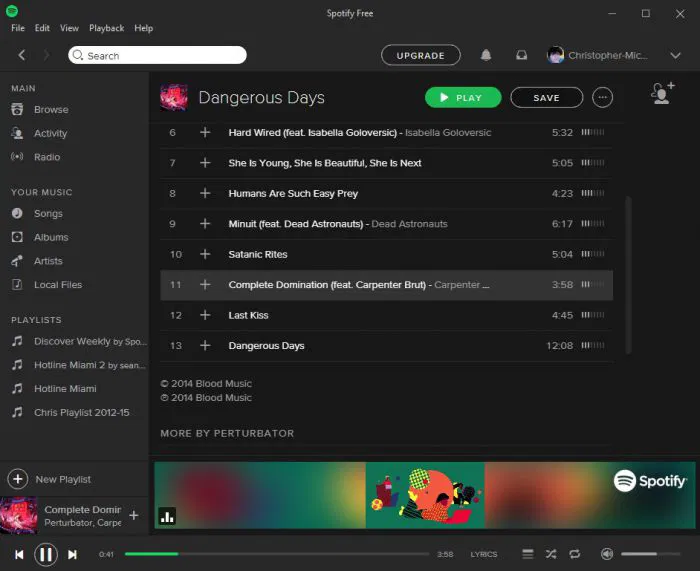Add Hard Wired track with plus icon

[205, 132]
